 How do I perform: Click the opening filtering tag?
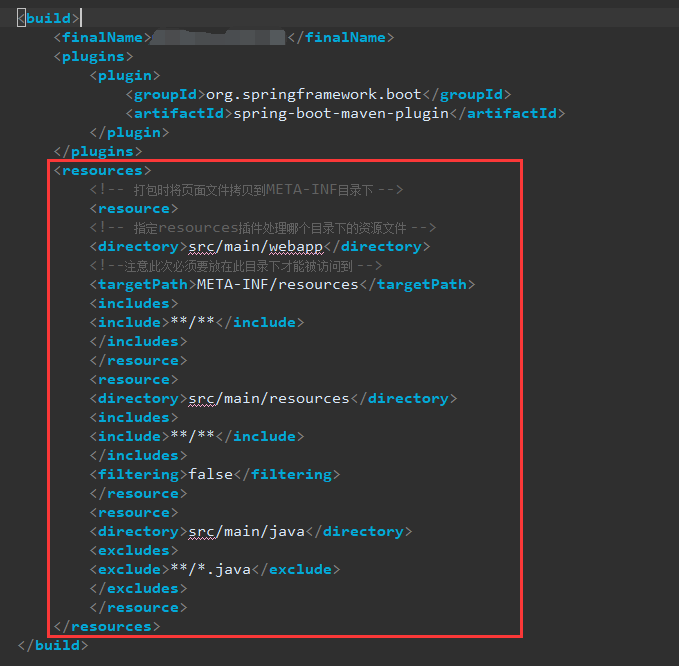coord(139,474)
